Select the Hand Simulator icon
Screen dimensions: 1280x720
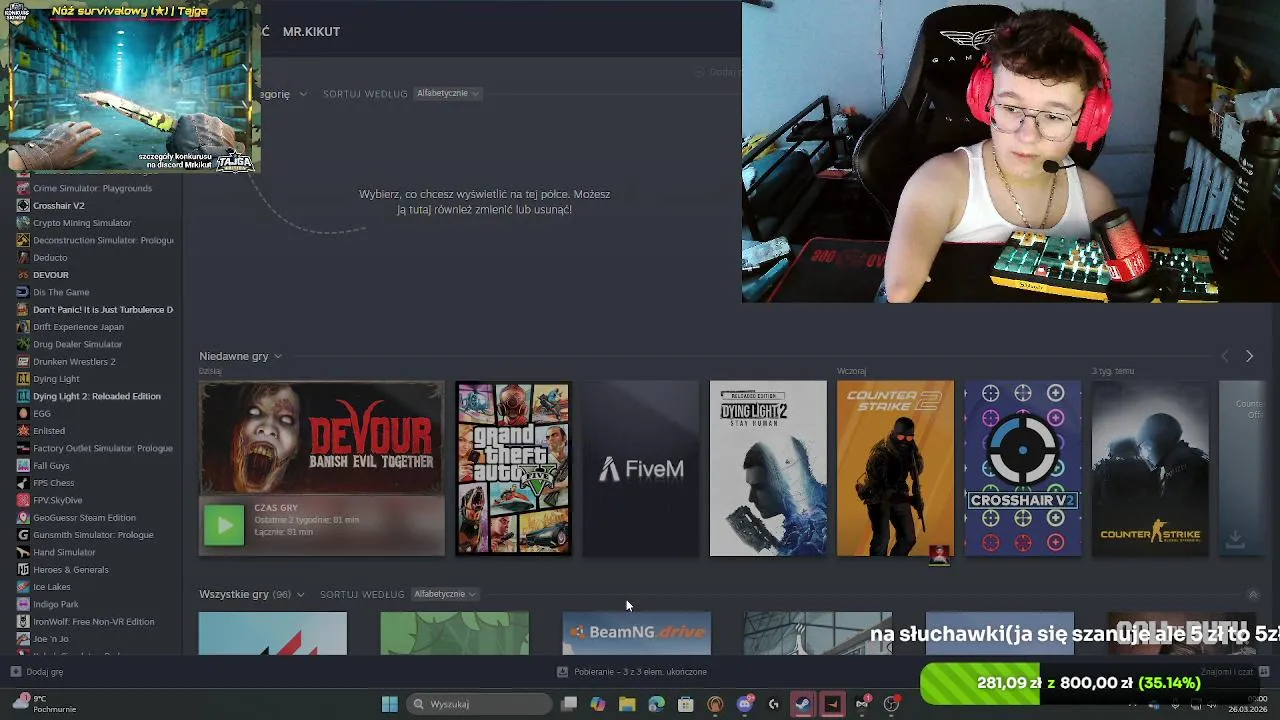pyautogui.click(x=23, y=552)
